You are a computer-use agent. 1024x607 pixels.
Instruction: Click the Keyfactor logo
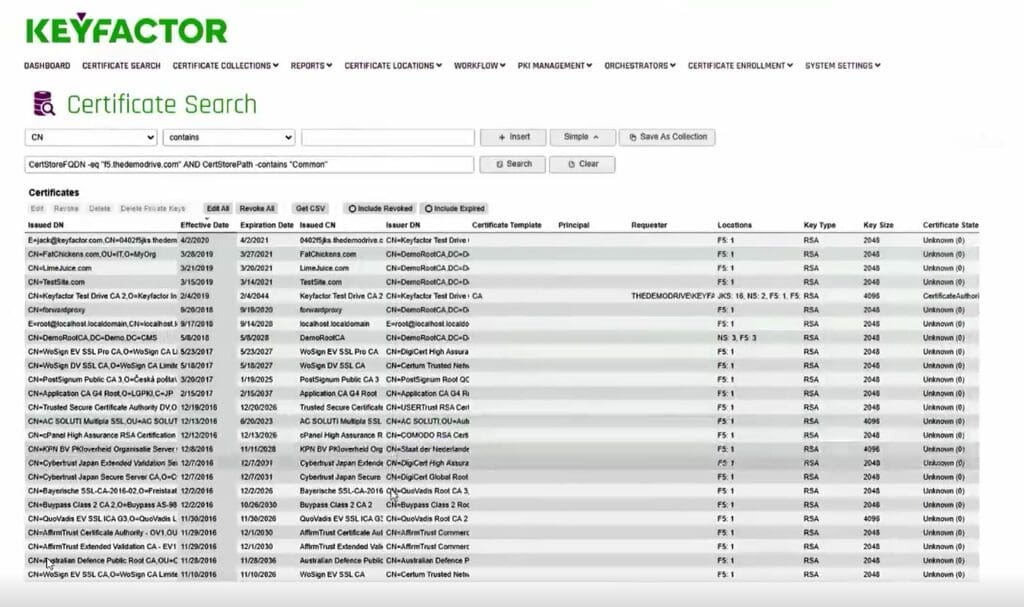point(126,29)
